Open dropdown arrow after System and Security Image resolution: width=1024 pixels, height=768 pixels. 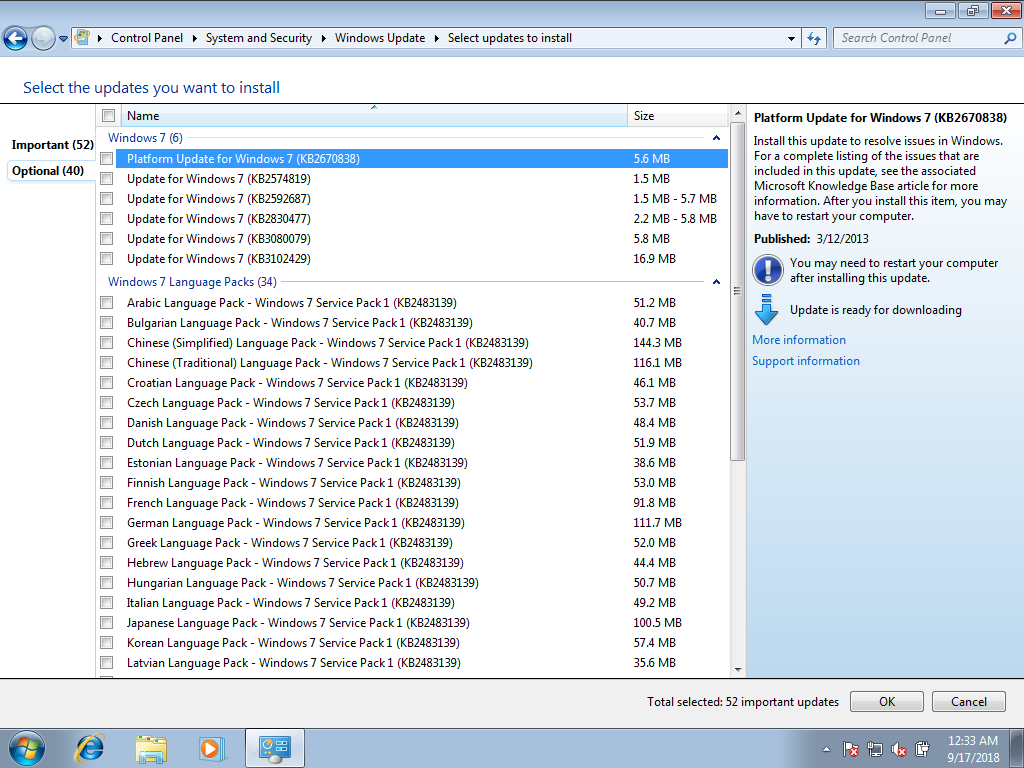point(324,39)
